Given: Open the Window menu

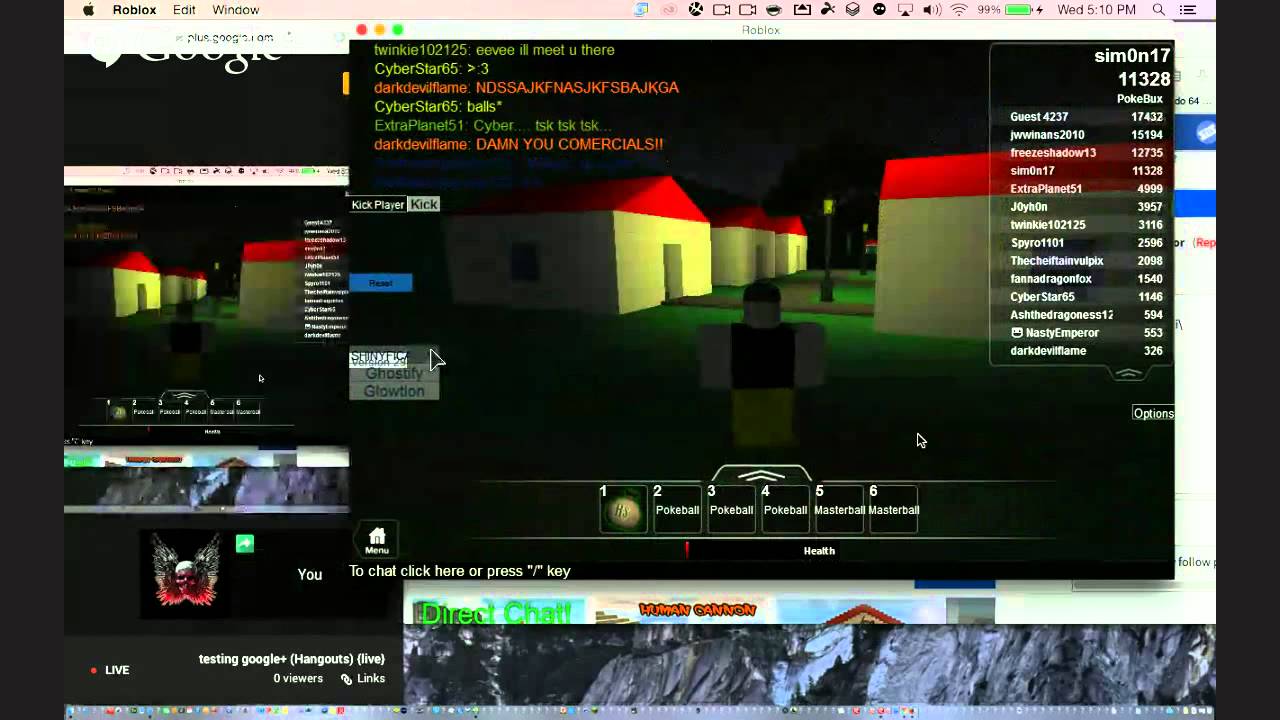Looking at the screenshot, I should [x=236, y=10].
